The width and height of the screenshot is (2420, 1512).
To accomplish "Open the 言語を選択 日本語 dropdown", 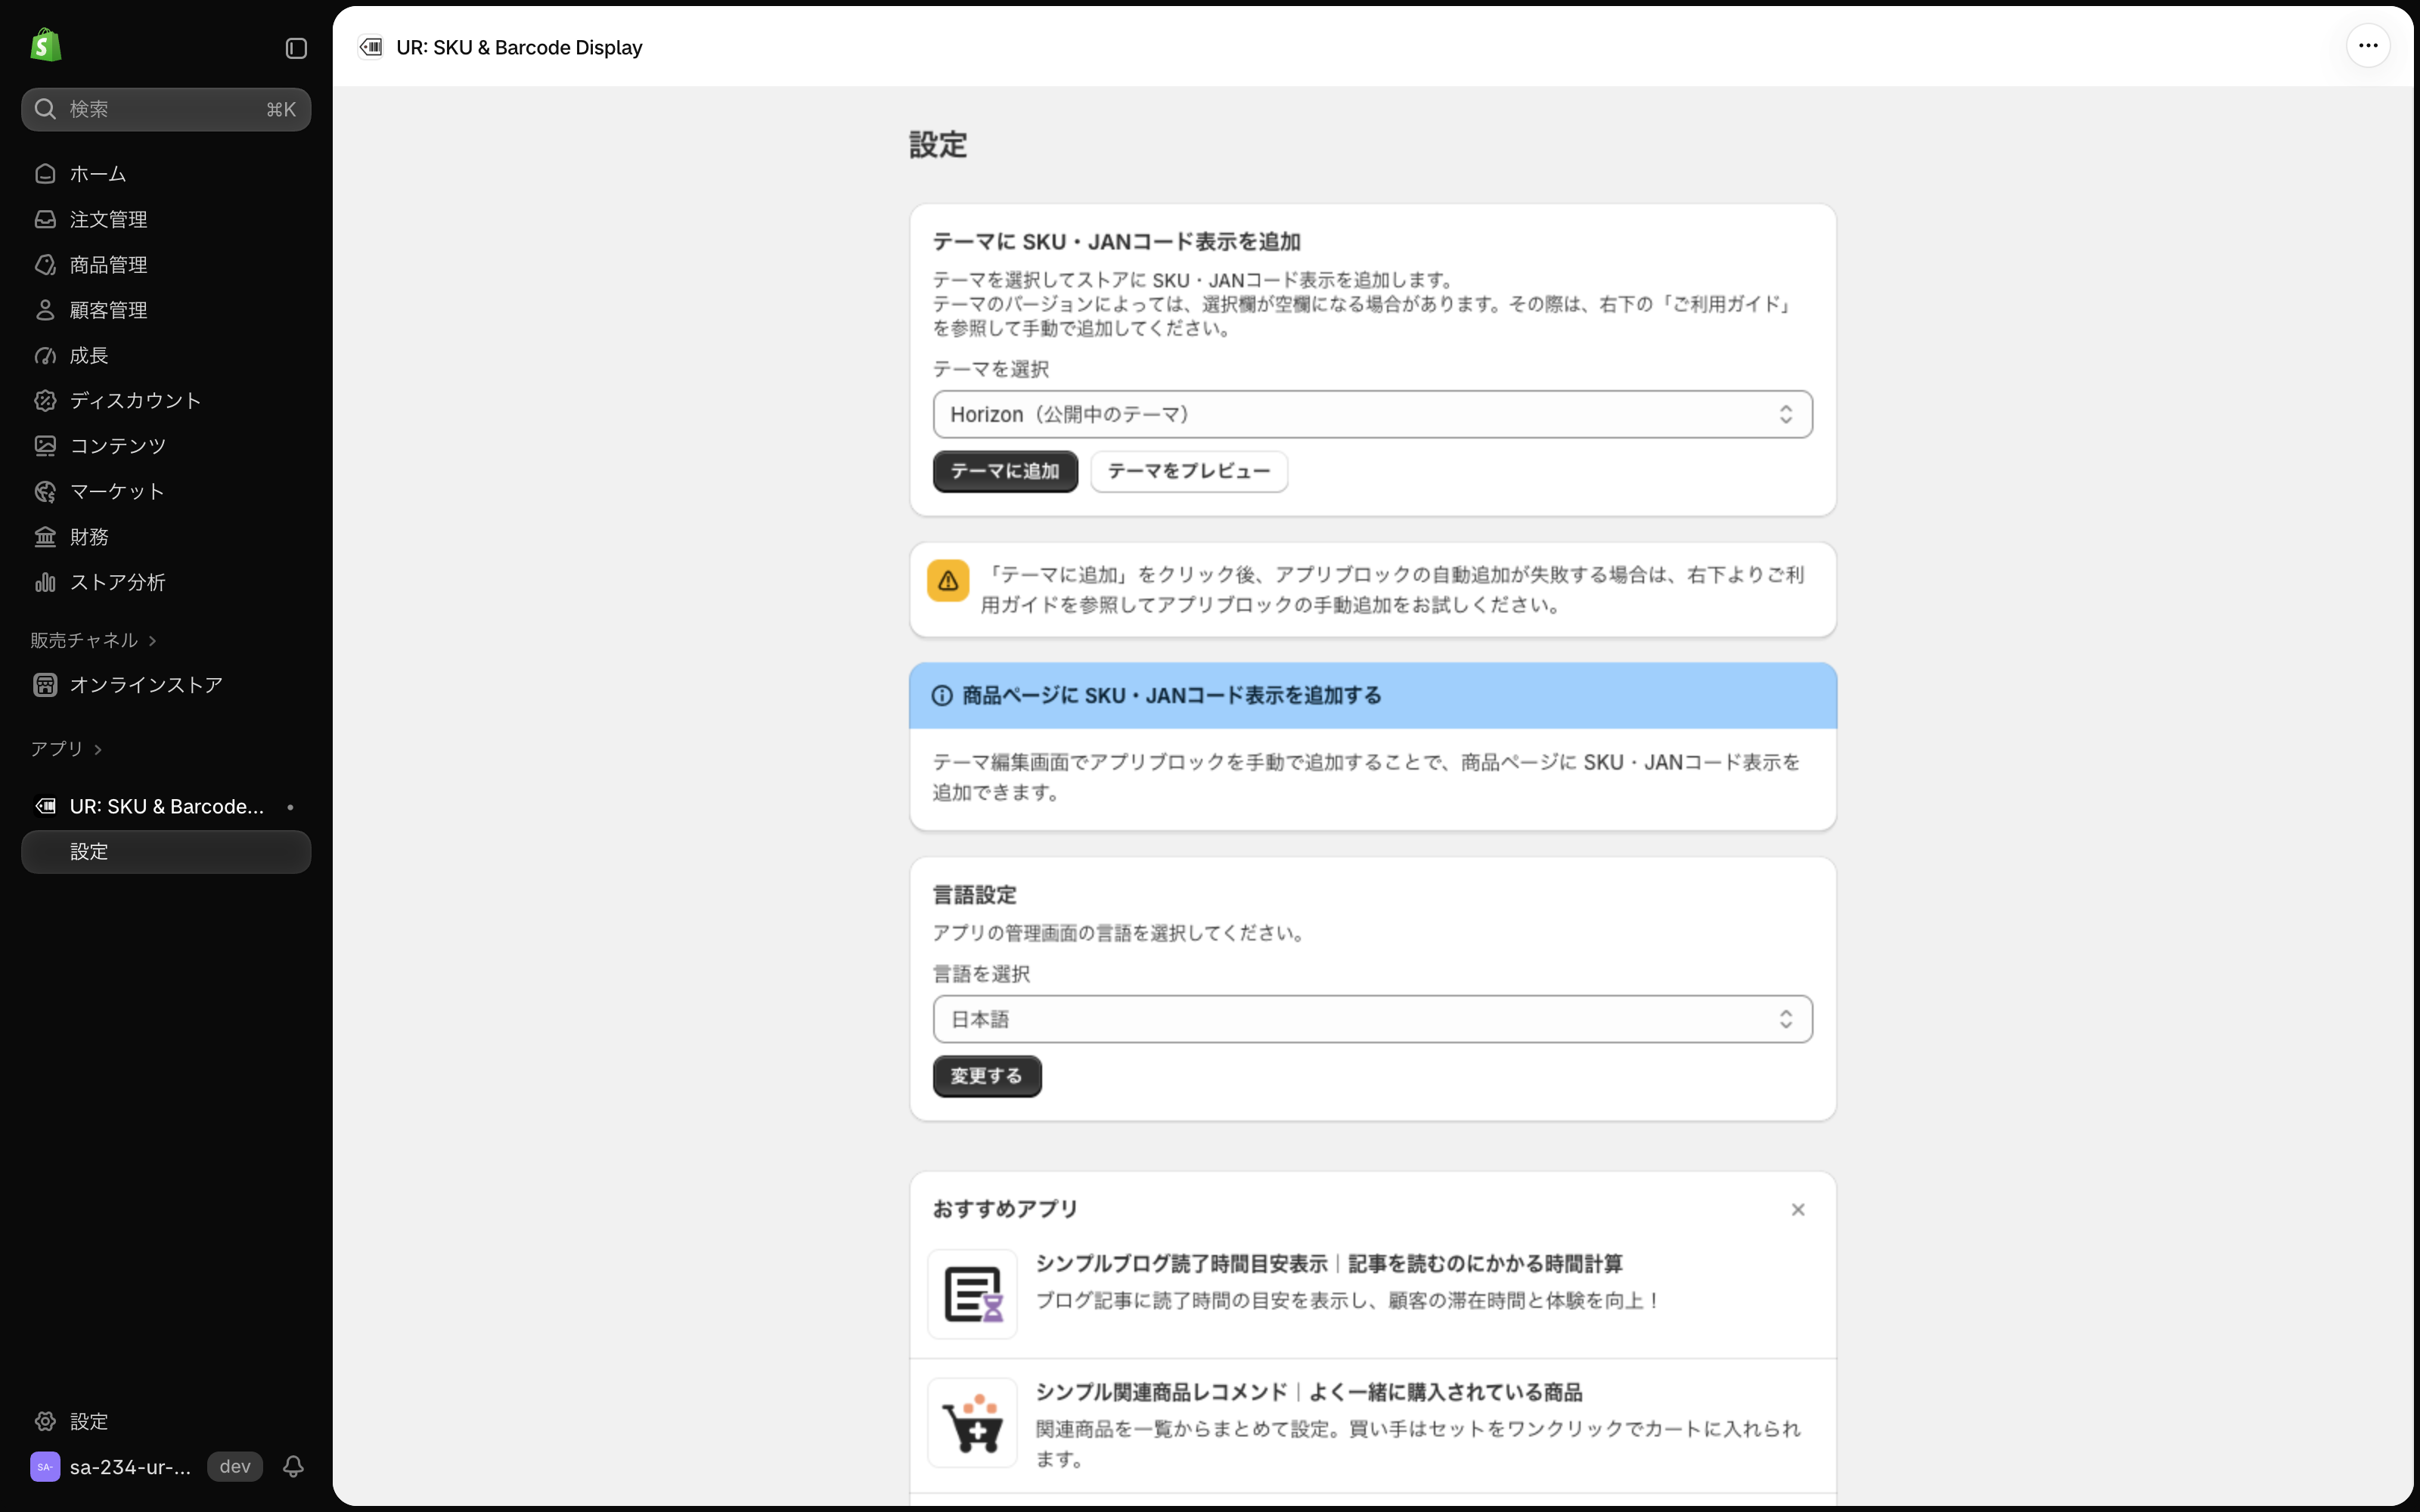I will pos(1372,1019).
